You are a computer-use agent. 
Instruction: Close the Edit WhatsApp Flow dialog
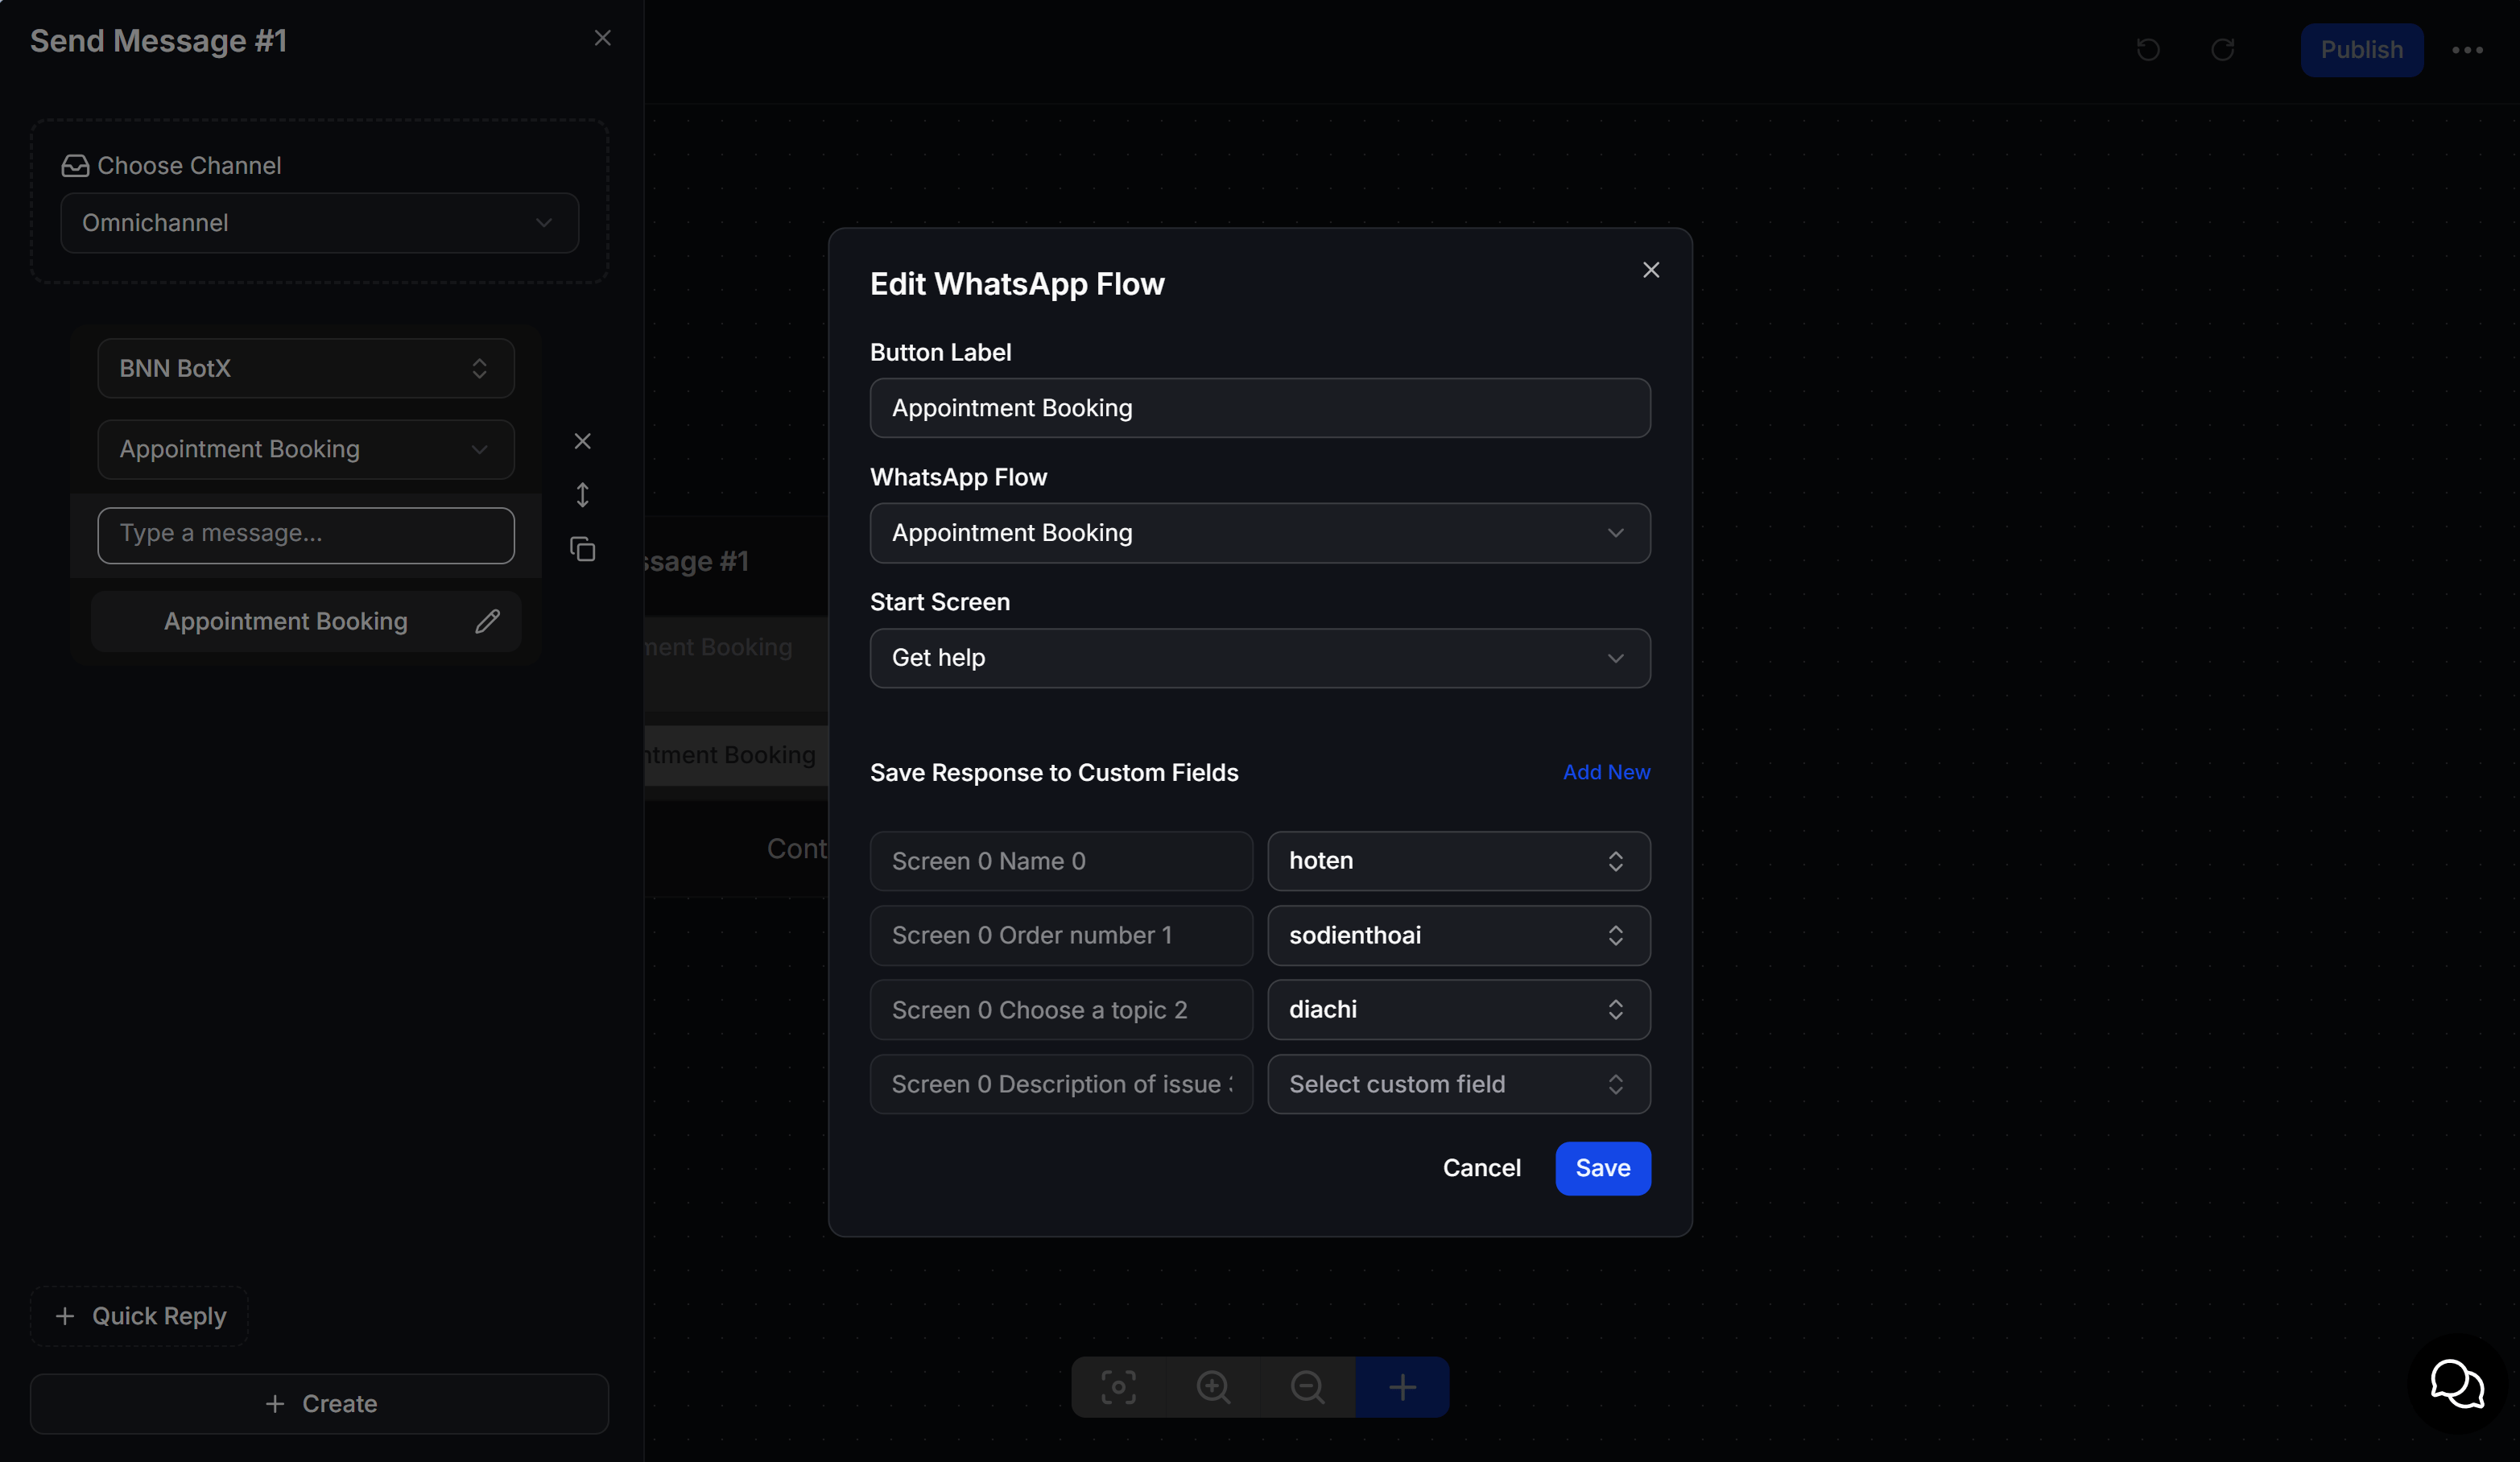tap(1651, 270)
